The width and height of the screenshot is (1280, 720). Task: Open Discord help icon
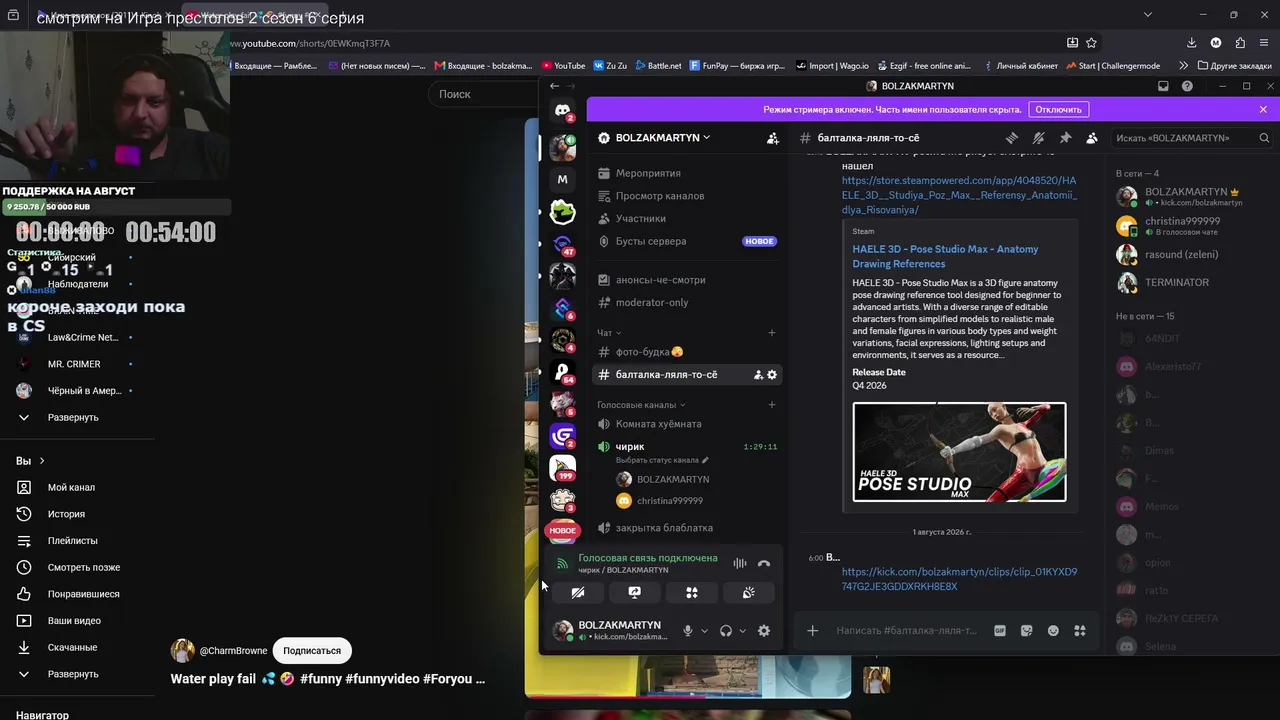point(1187,86)
